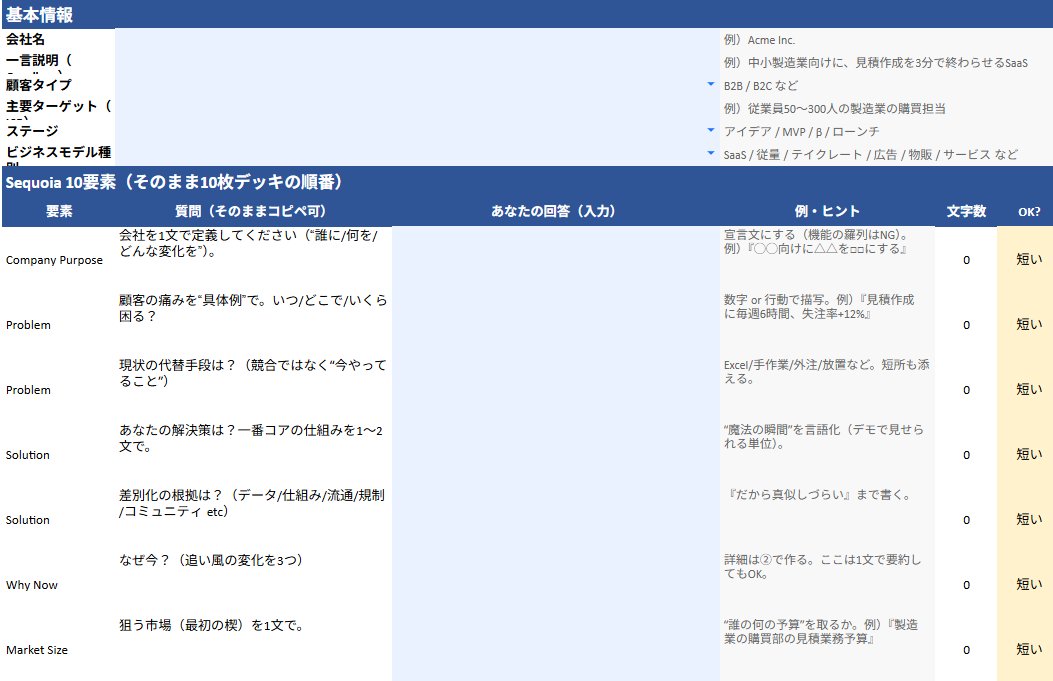This screenshot has height=681, width=1053.
Task: Open the ステージ dropdown arrow
Action: [711, 130]
